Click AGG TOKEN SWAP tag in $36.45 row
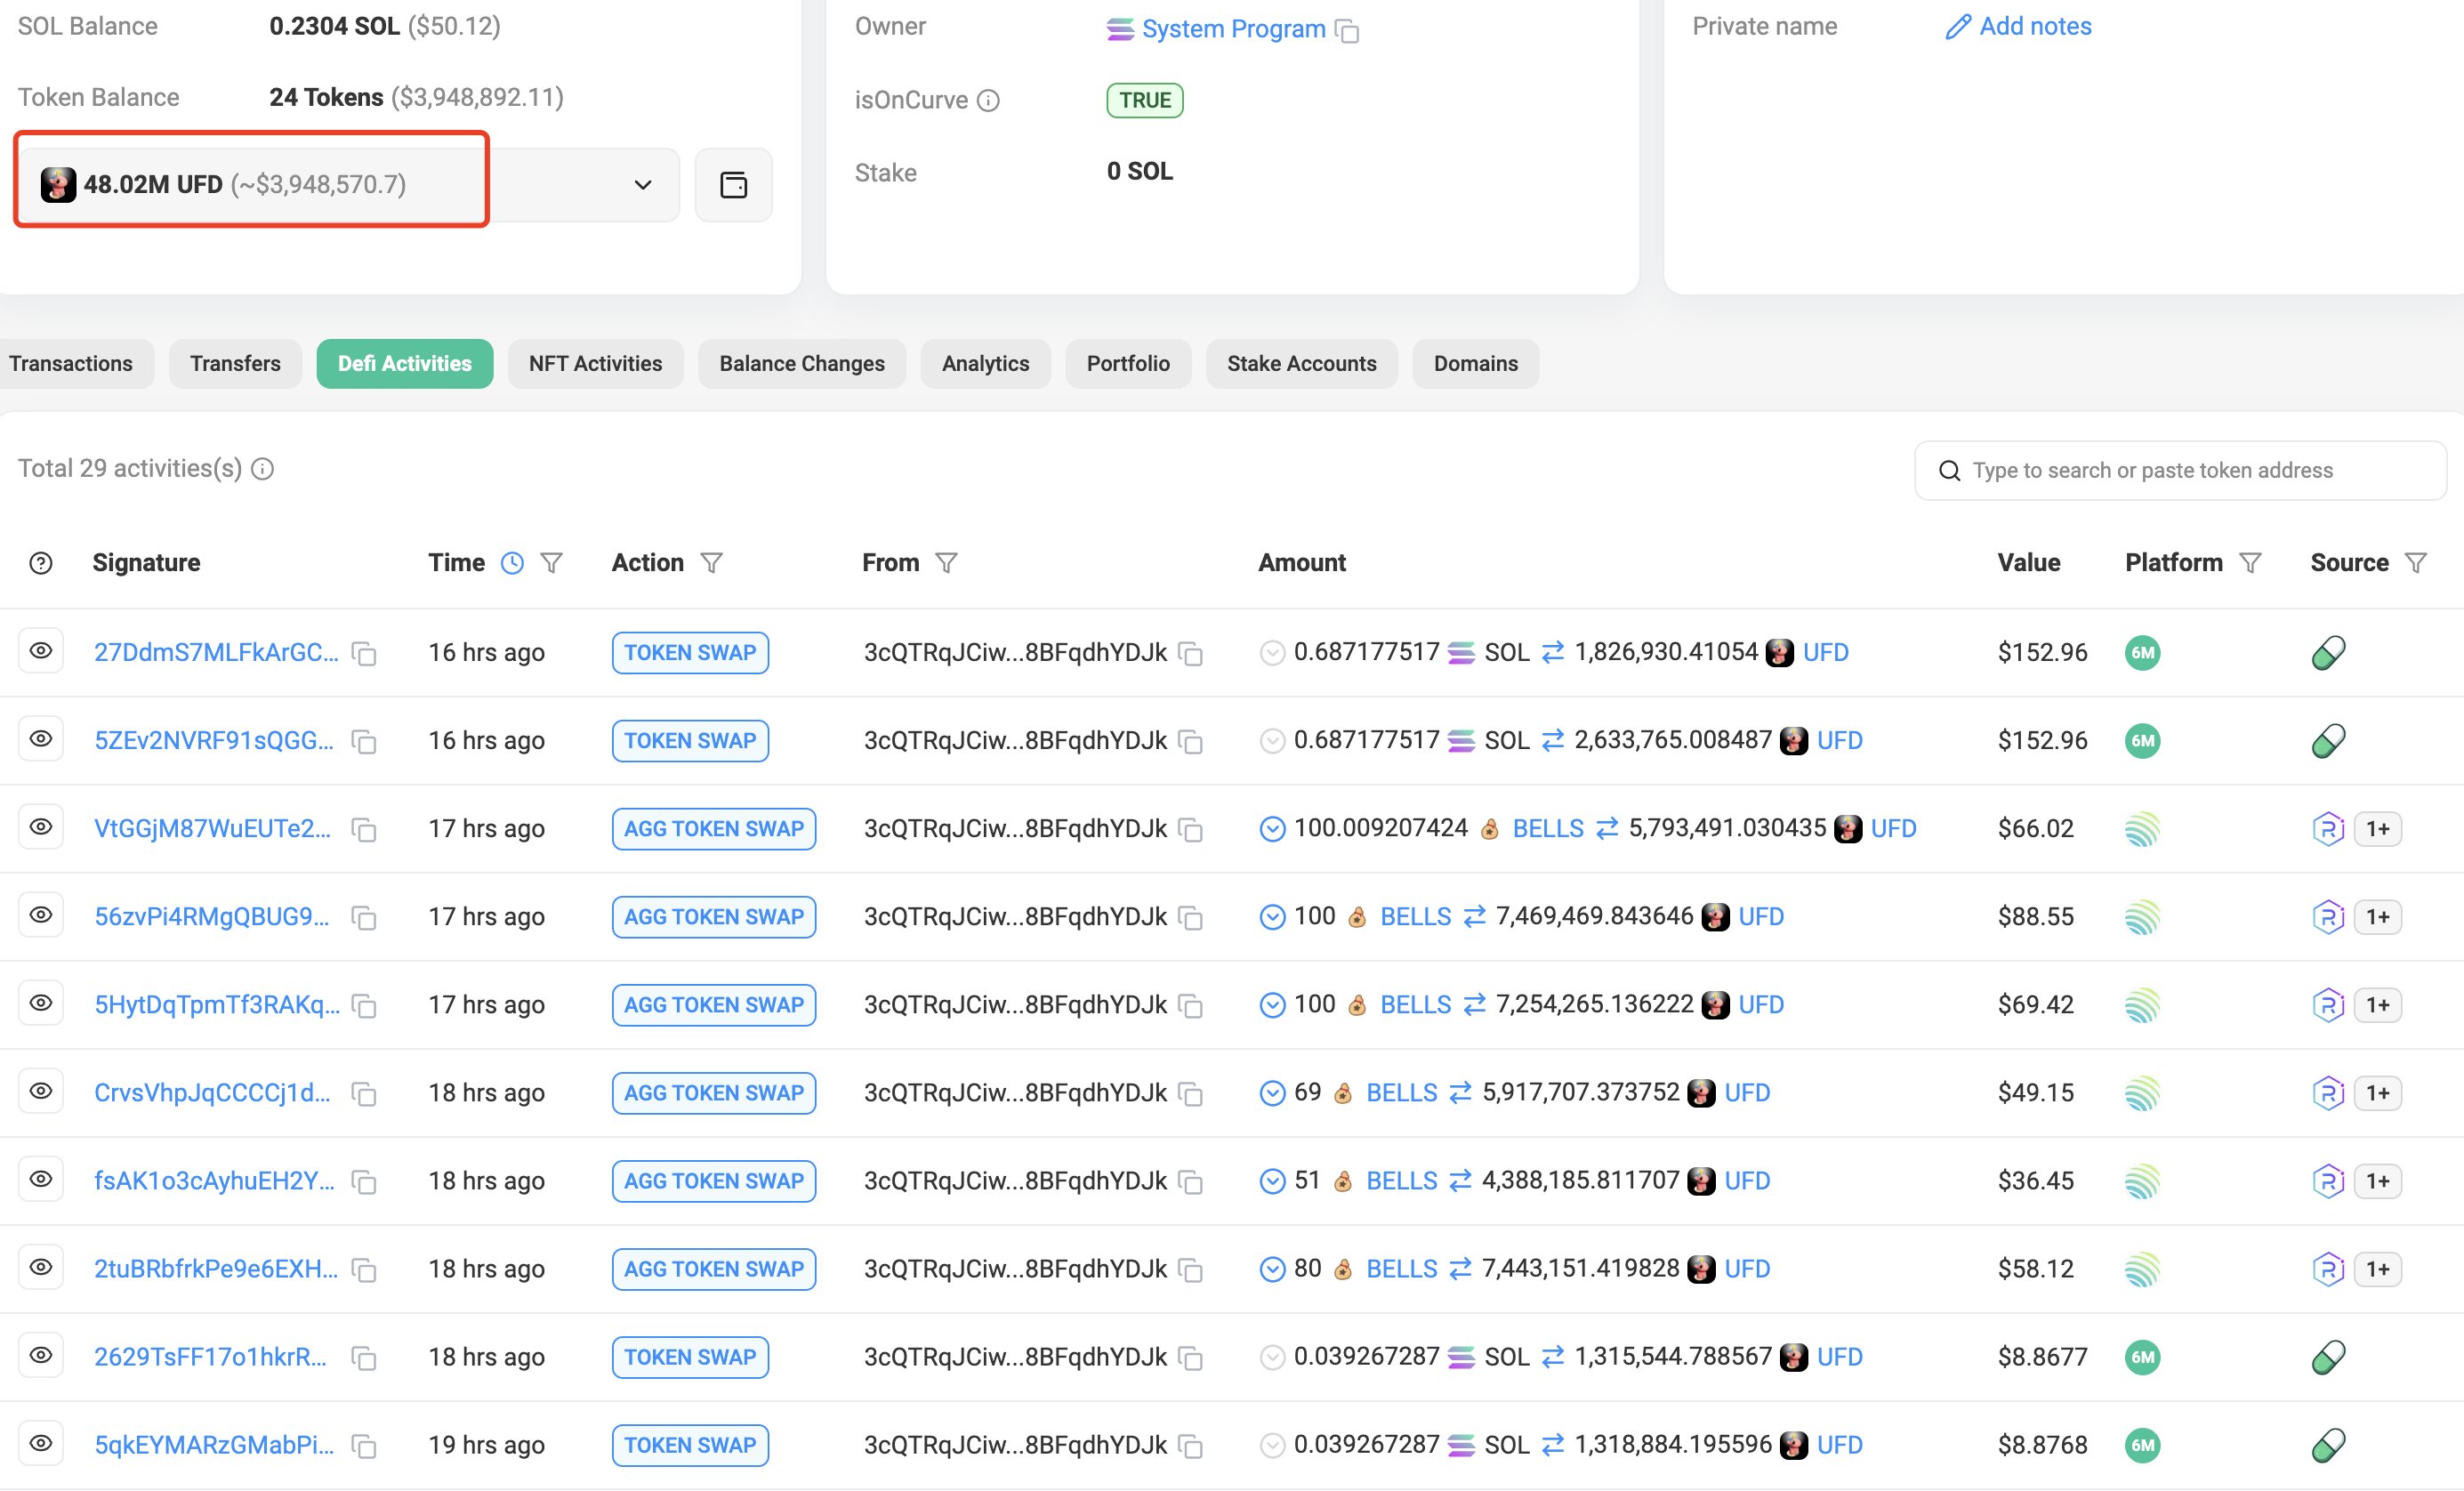Viewport: 2464px width, 1491px height. coord(714,1181)
